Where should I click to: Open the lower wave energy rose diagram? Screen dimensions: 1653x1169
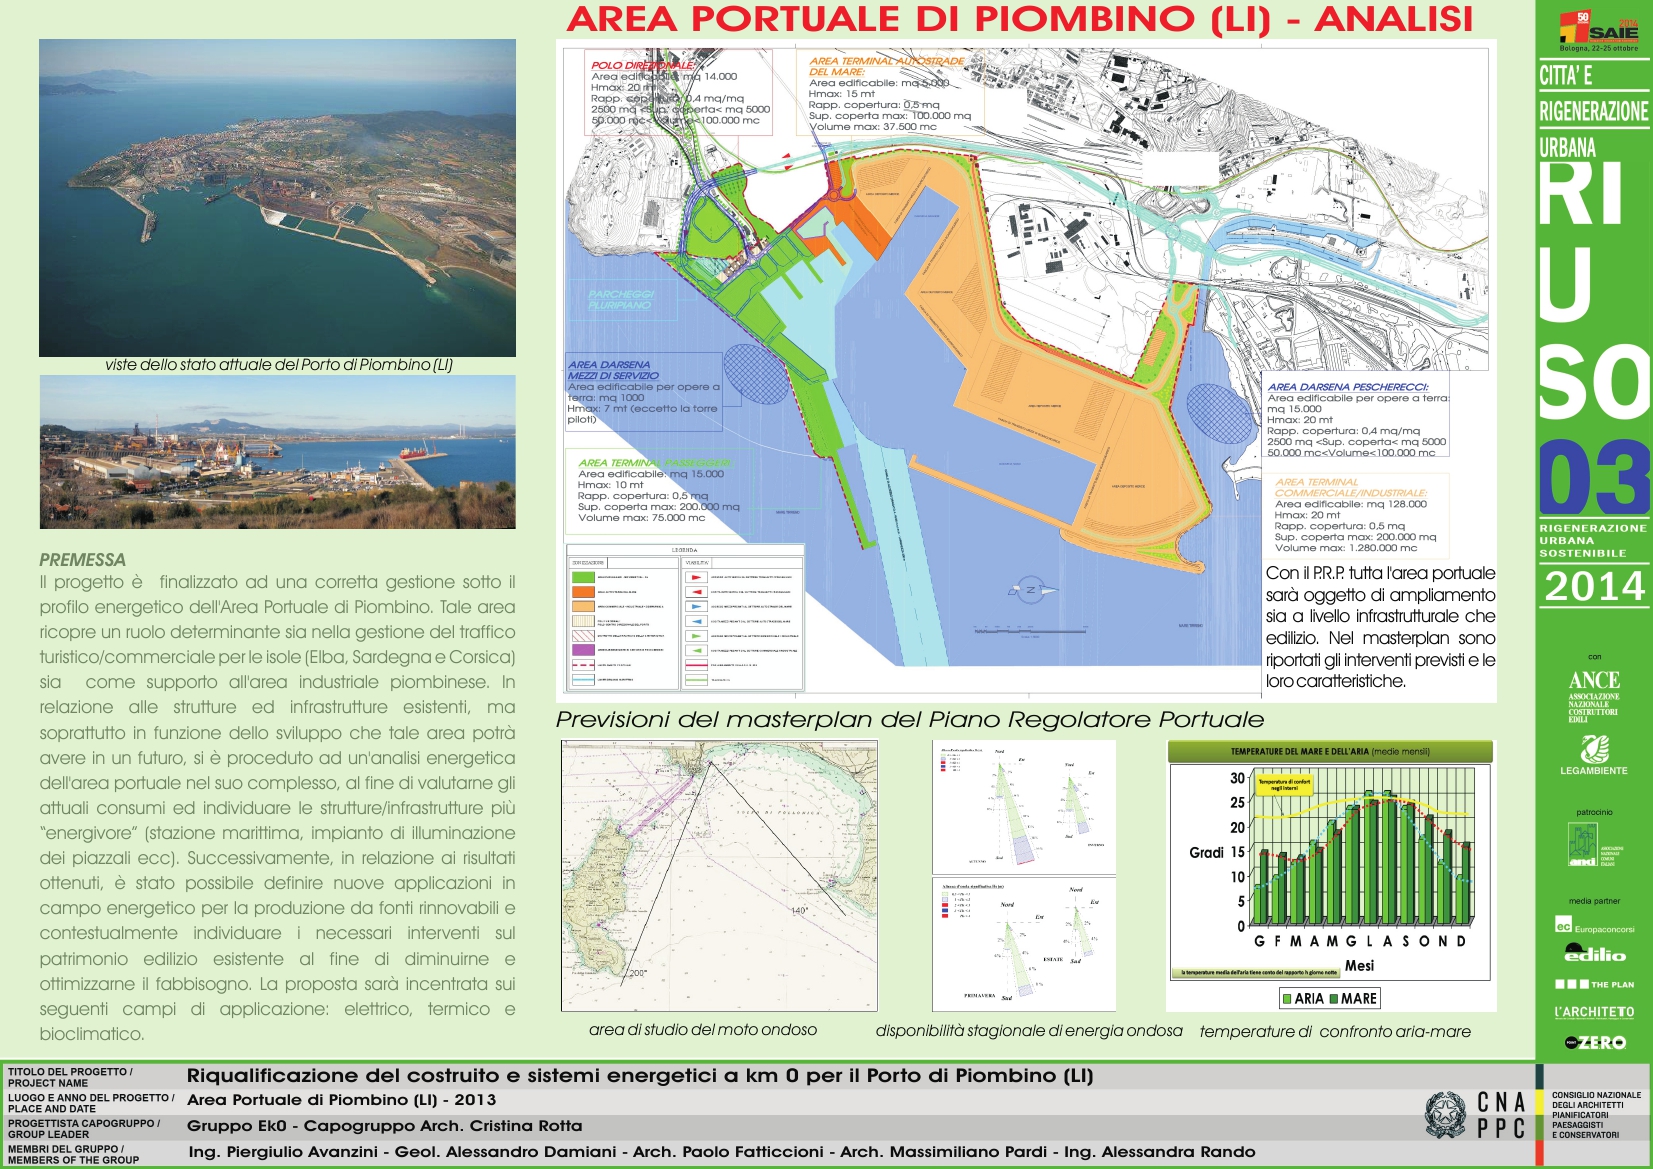click(x=1024, y=943)
